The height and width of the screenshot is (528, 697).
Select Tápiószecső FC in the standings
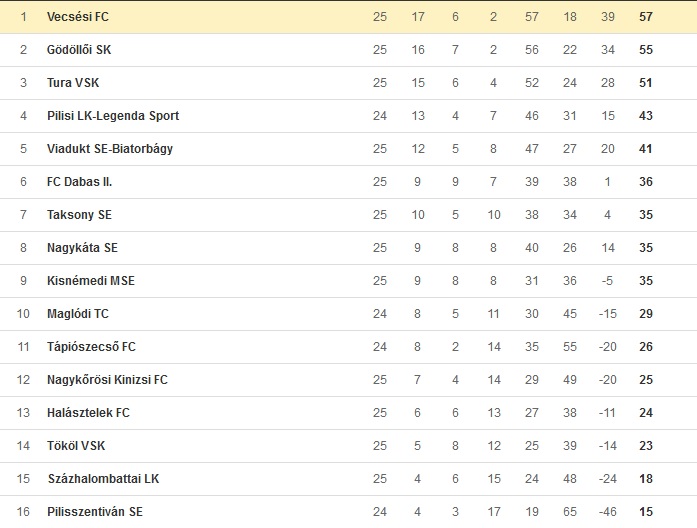[x=91, y=347]
